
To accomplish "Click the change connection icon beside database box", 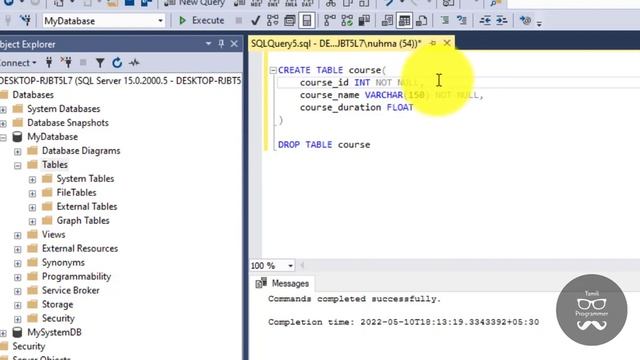I will [x=25, y=20].
